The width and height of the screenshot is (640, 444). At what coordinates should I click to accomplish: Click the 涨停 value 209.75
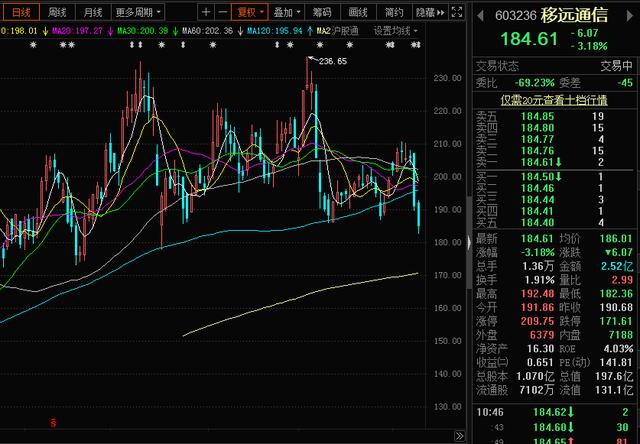point(538,321)
